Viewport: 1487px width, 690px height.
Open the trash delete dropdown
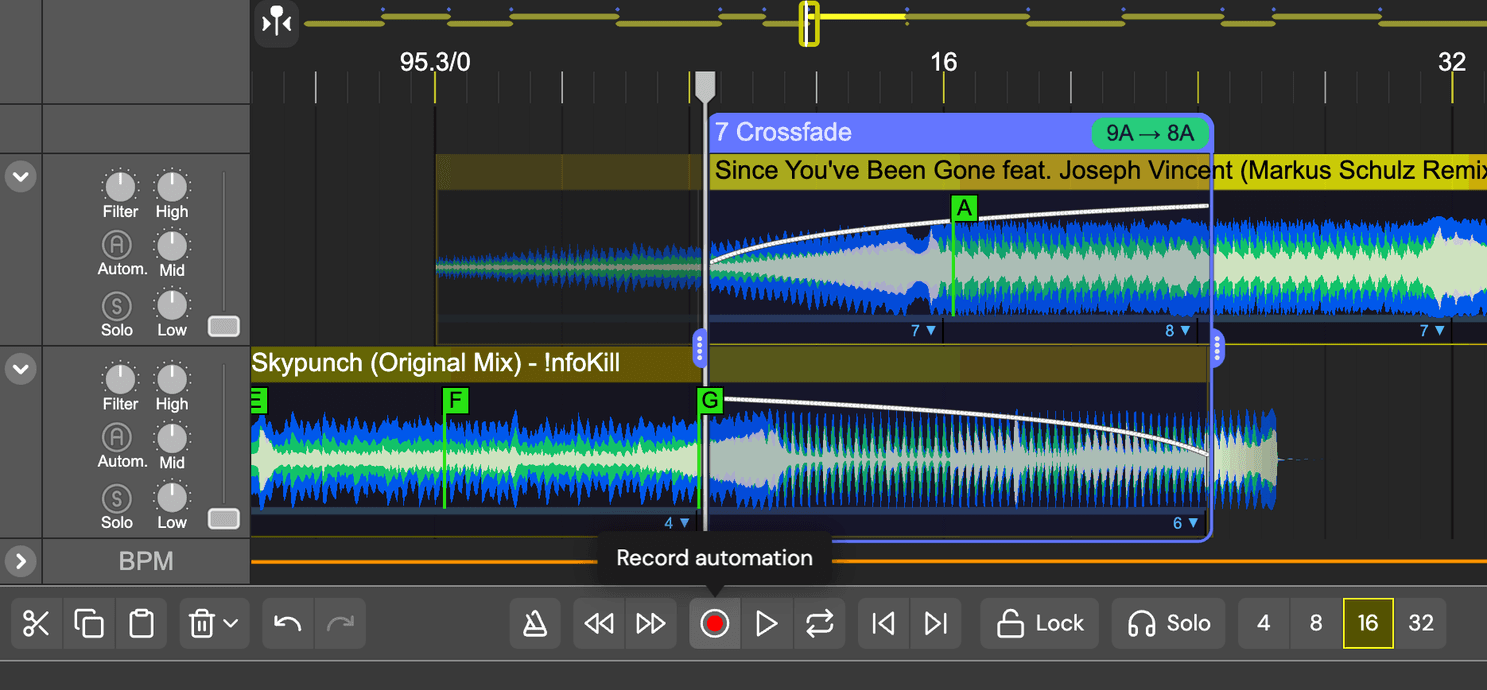coord(214,624)
